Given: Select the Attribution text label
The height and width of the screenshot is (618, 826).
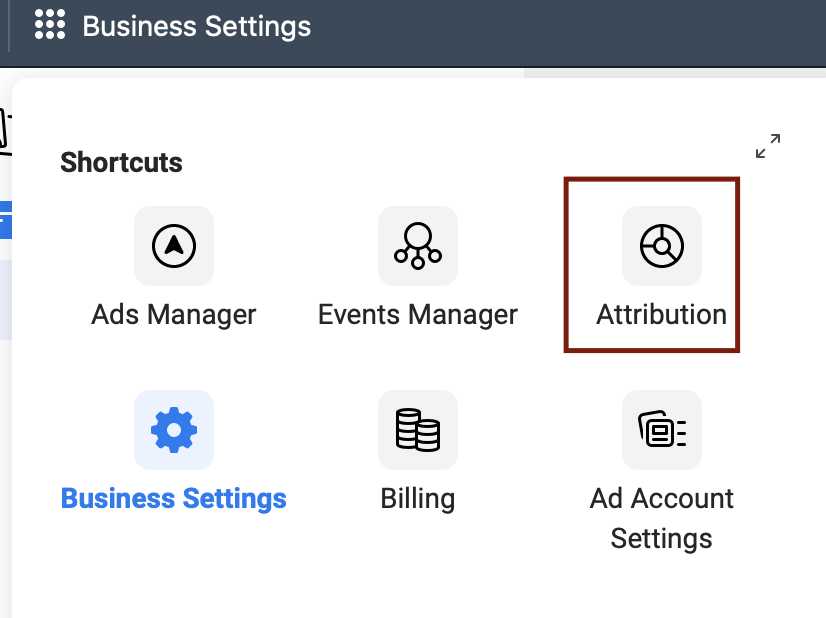Looking at the screenshot, I should click(662, 314).
